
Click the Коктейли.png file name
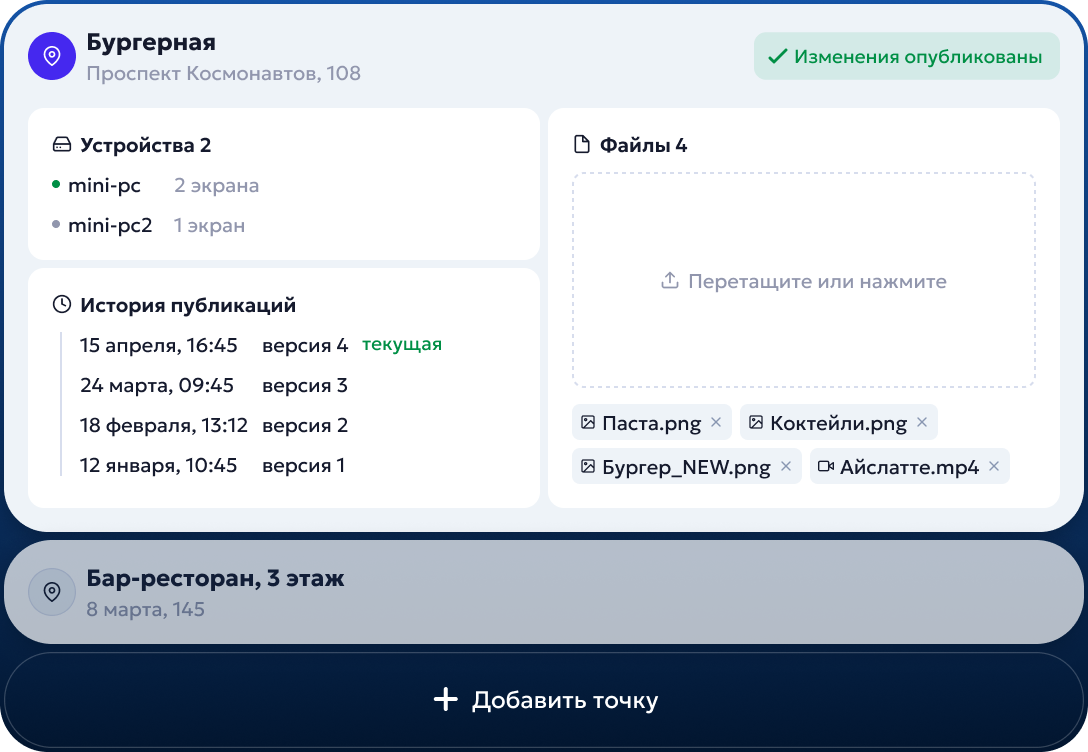[838, 423]
